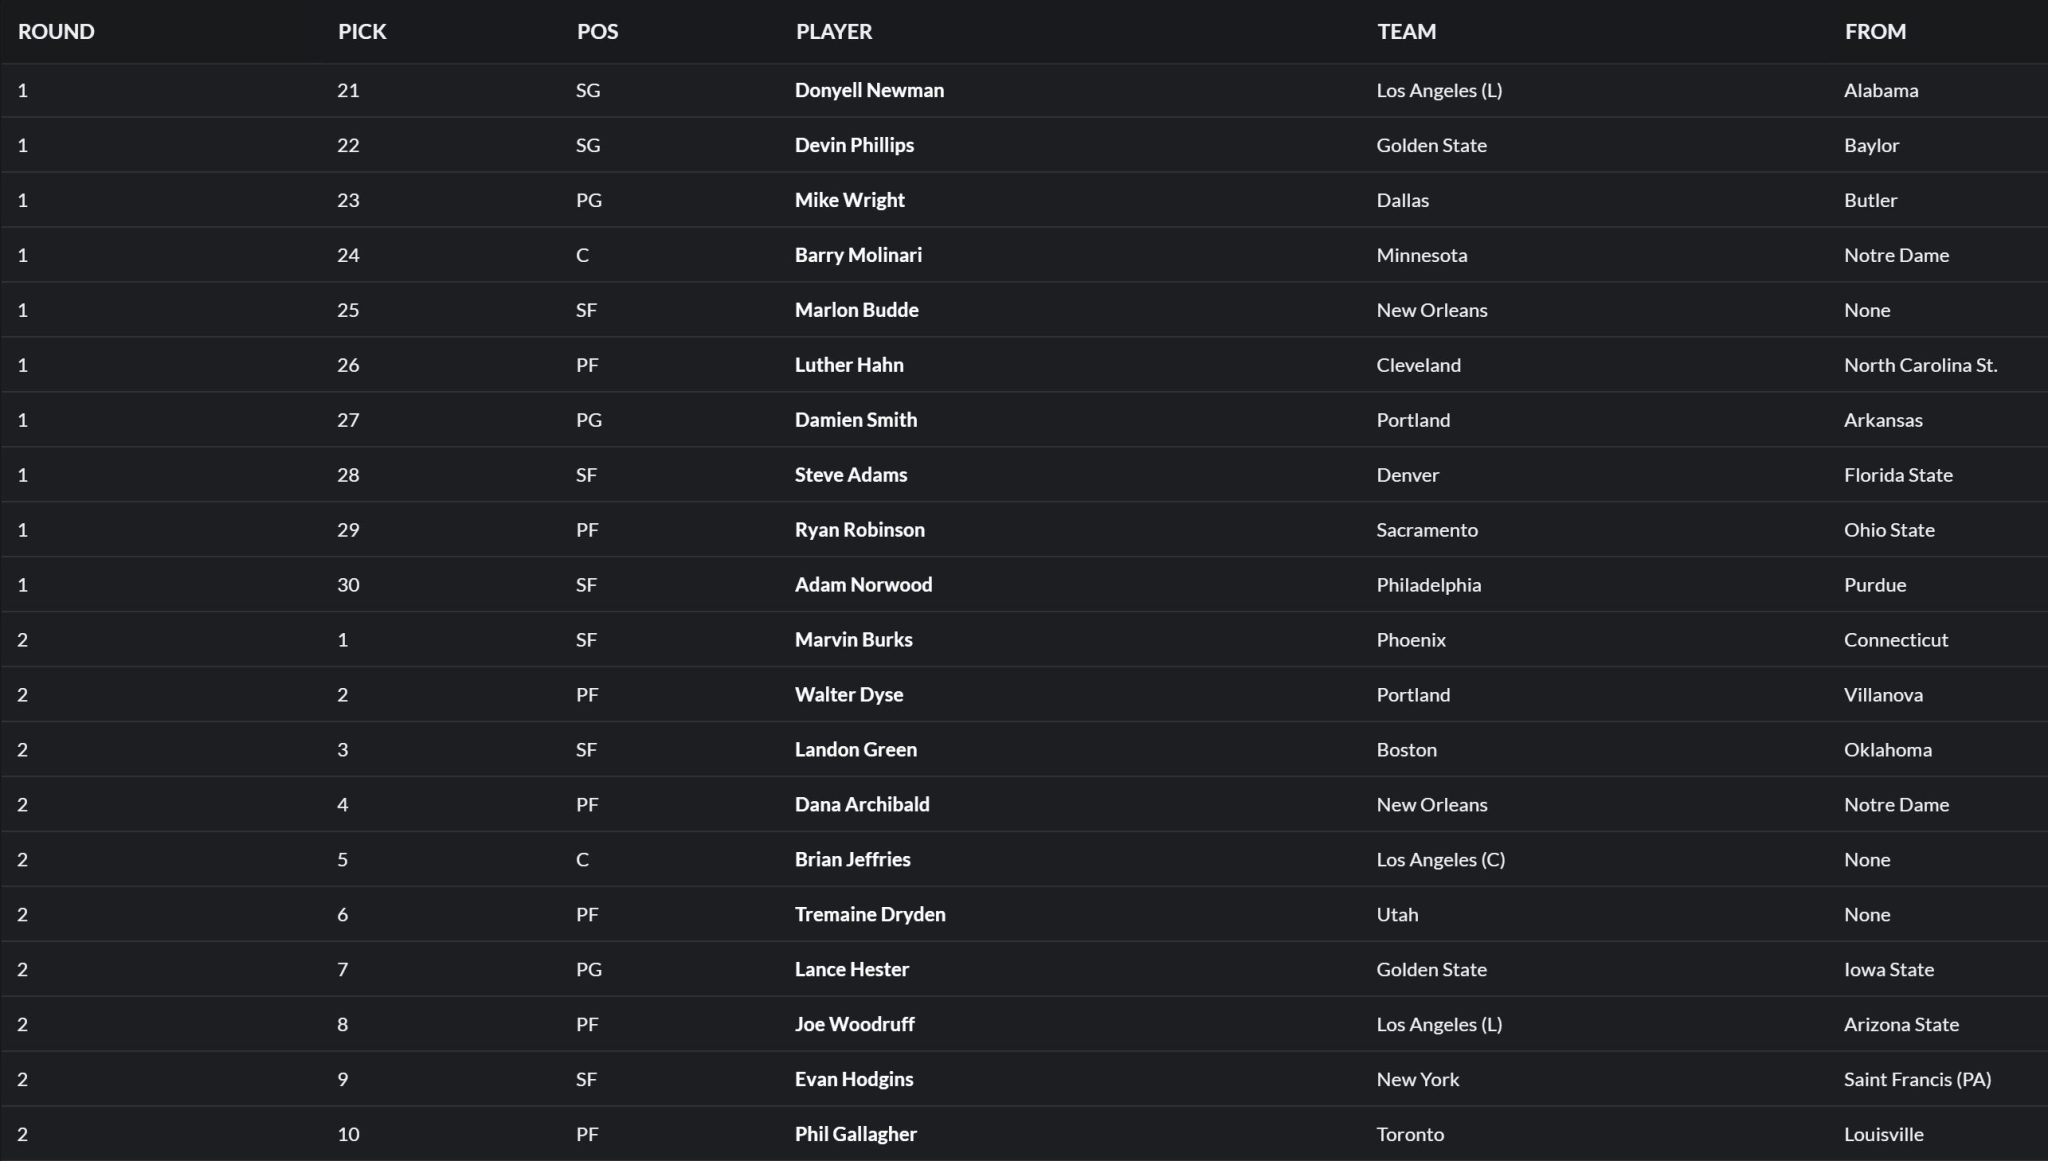The image size is (2048, 1161).
Task: Sort by PICK column header
Action: point(362,31)
